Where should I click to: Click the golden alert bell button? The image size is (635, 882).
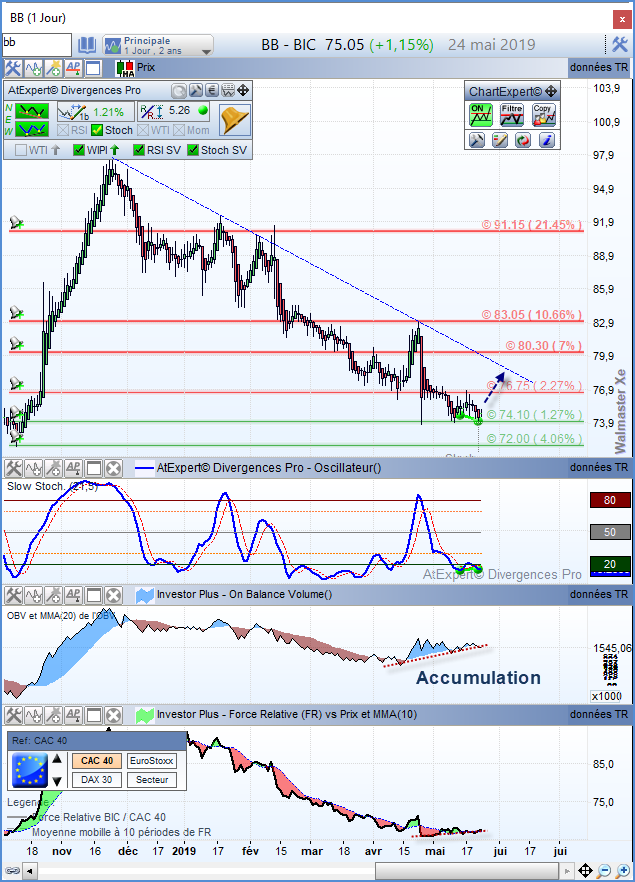pos(235,120)
